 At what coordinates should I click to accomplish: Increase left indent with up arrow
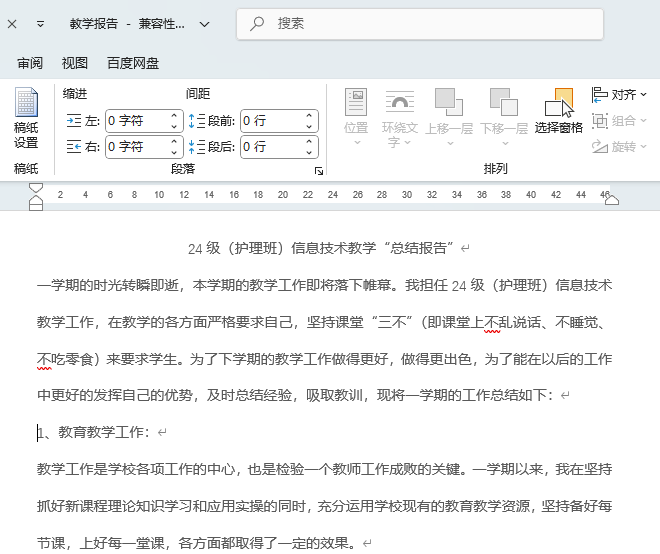(x=174, y=116)
